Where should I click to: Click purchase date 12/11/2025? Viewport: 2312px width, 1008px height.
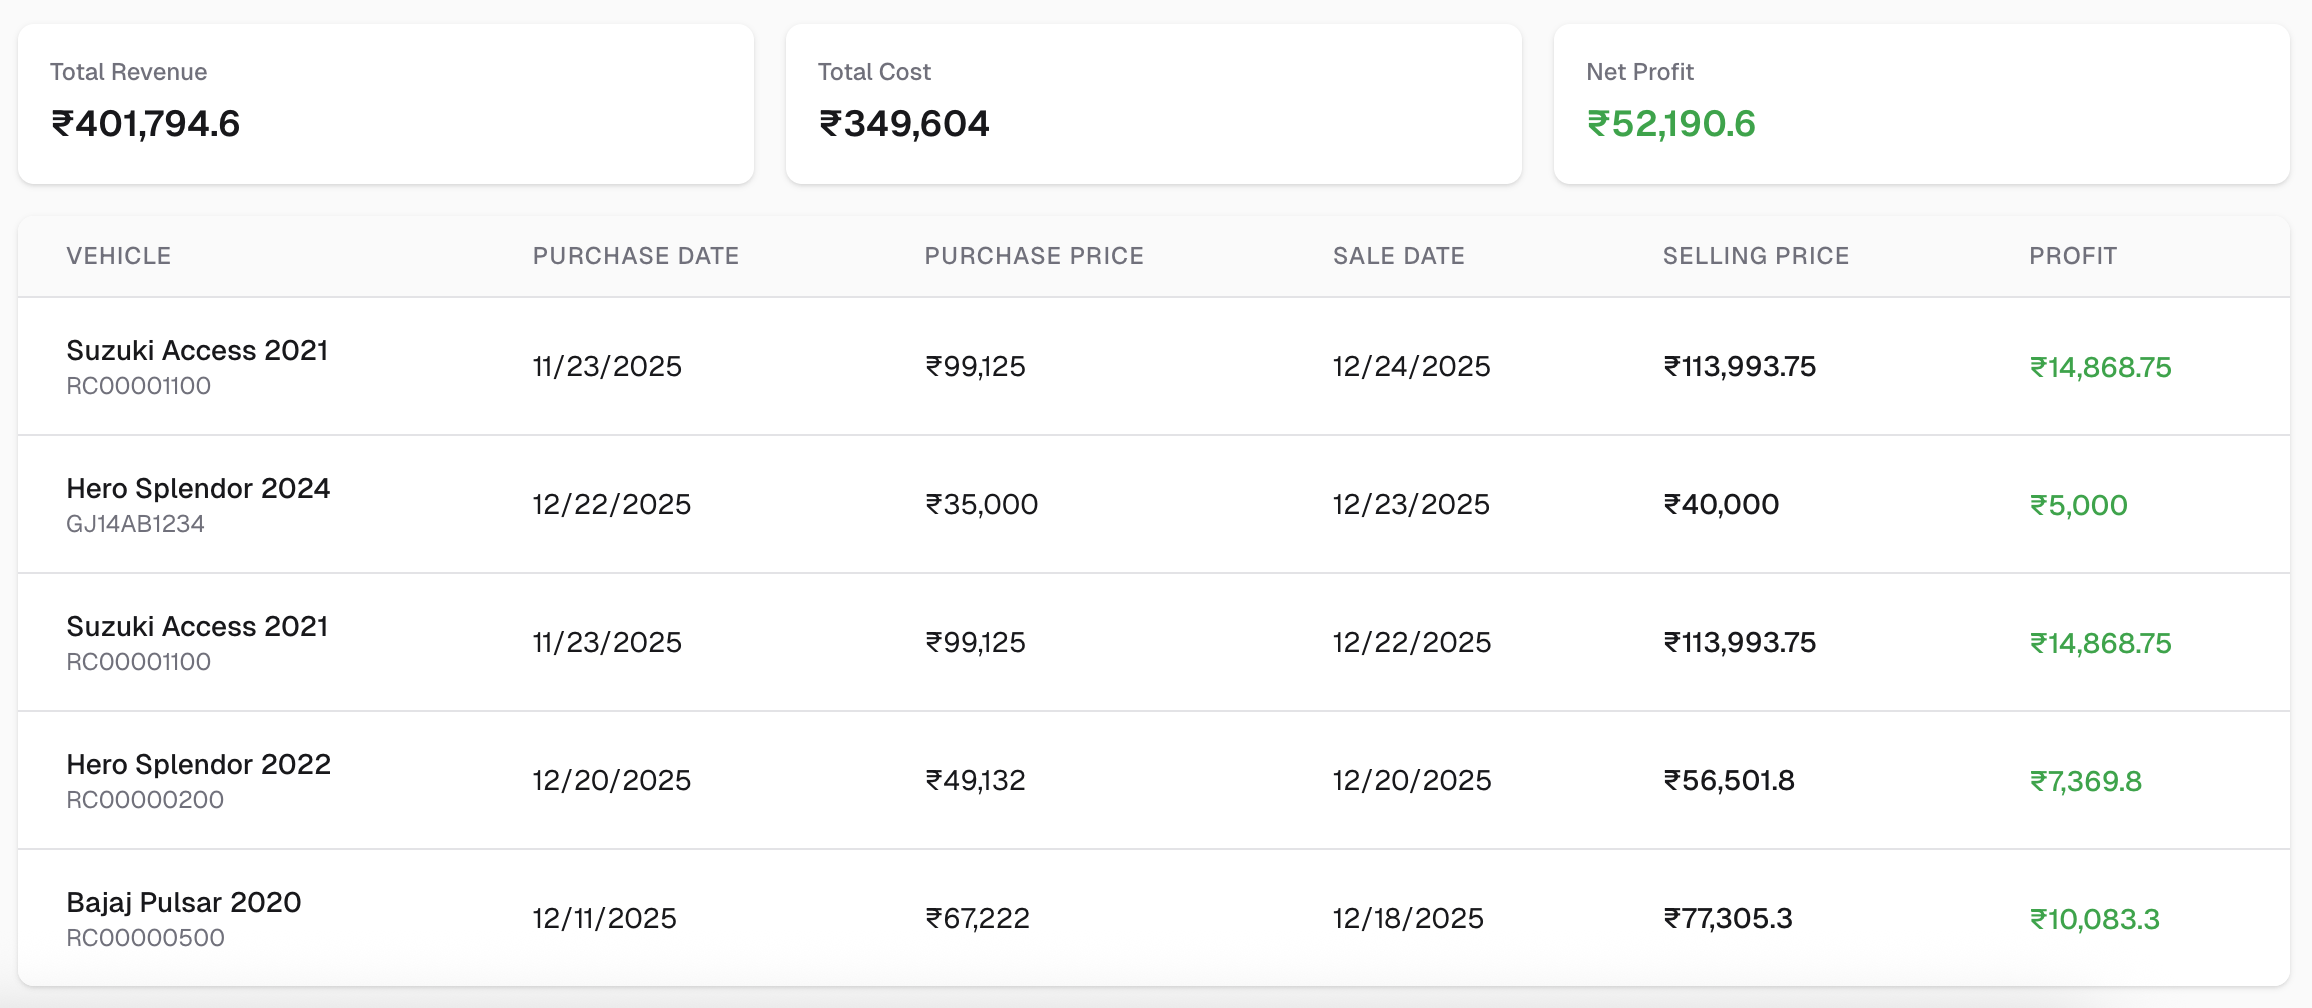604,918
